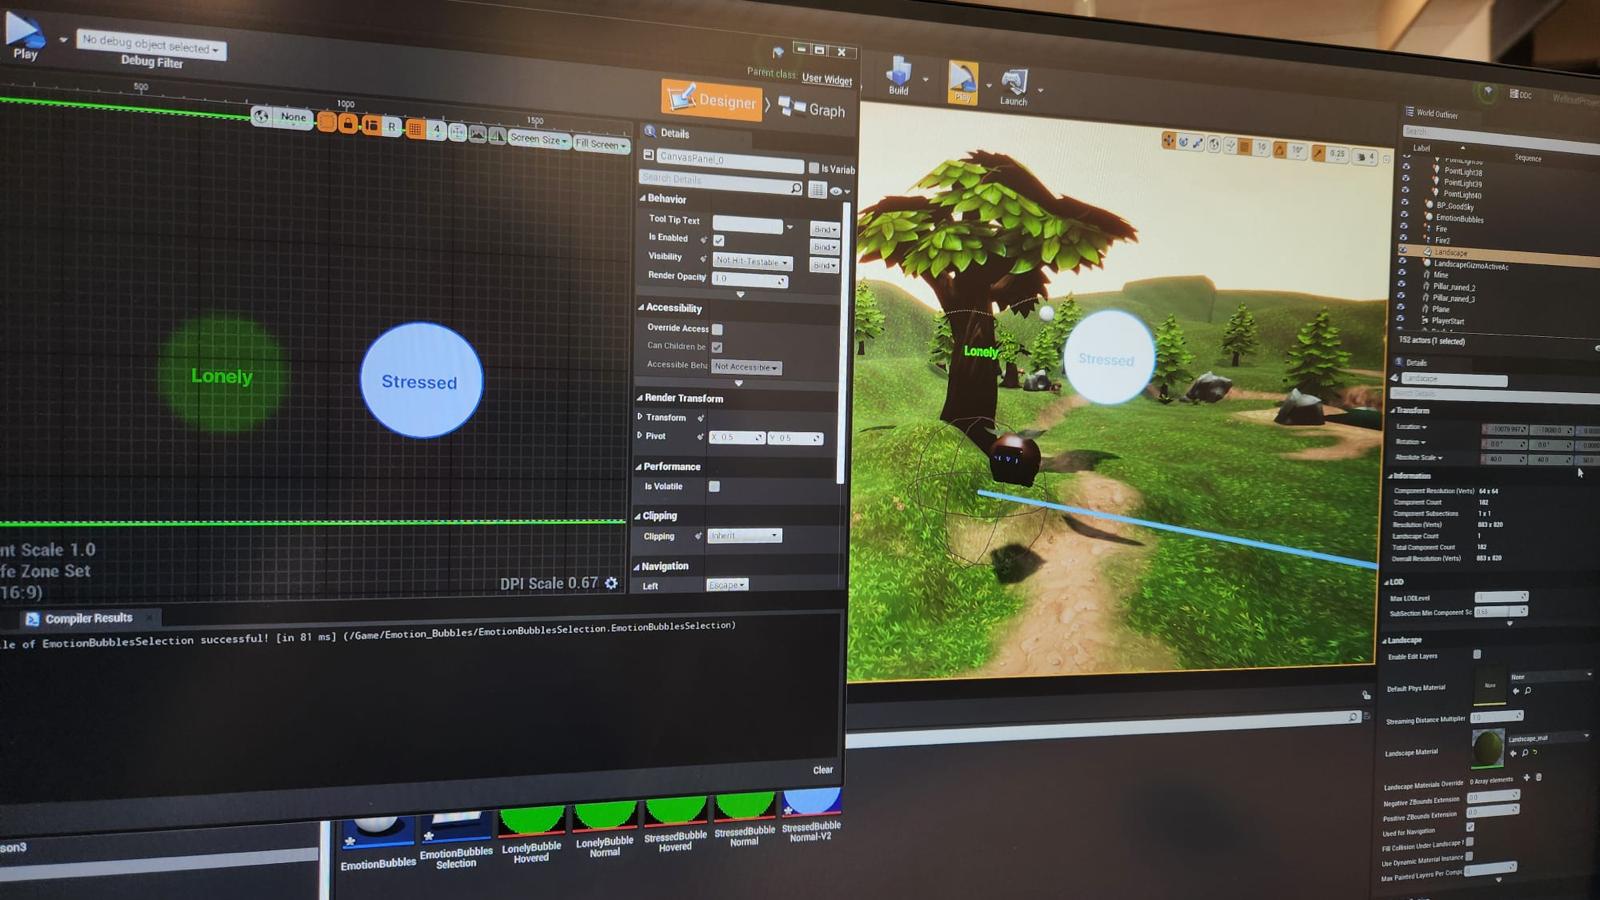Click the zoom to fit icon in designer toolbar

tap(457, 132)
